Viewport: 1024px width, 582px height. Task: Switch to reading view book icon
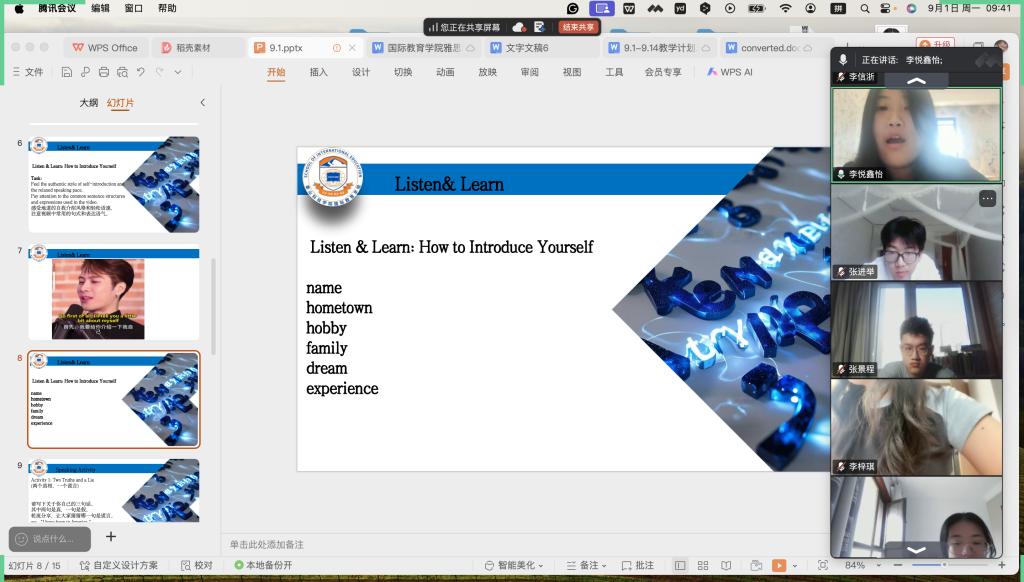pyautogui.click(x=726, y=565)
